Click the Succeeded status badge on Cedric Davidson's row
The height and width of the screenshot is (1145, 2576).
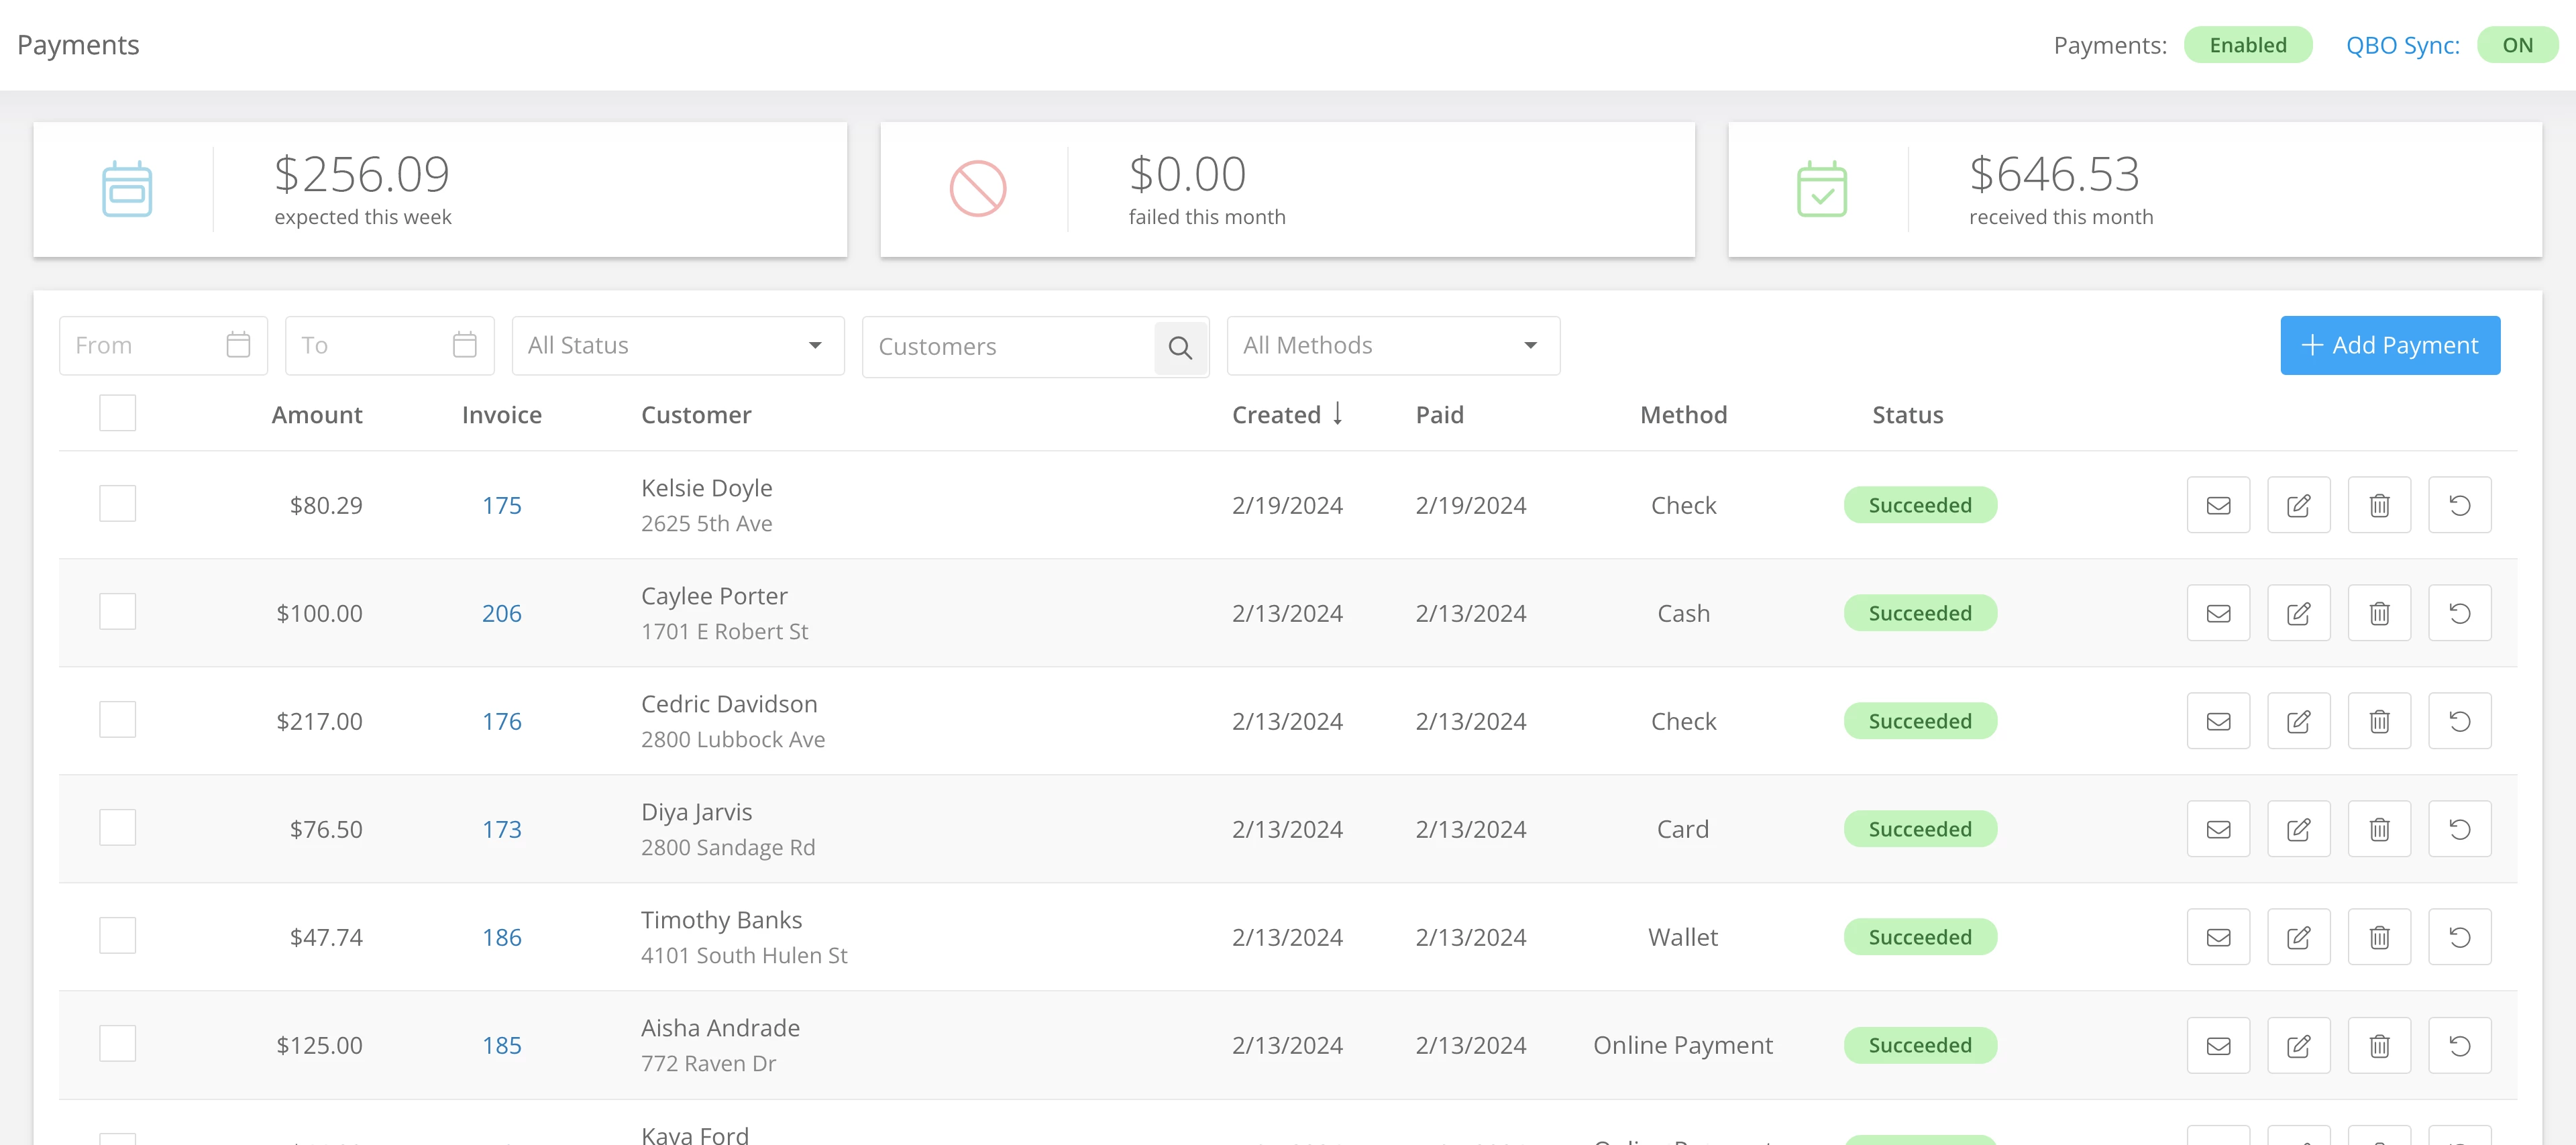(1919, 720)
